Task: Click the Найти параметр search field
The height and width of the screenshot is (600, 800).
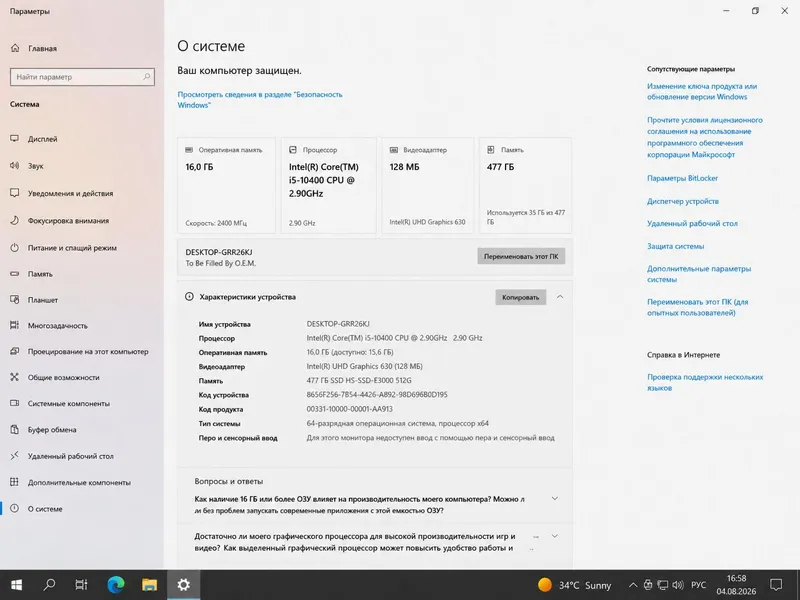Action: coord(82,77)
